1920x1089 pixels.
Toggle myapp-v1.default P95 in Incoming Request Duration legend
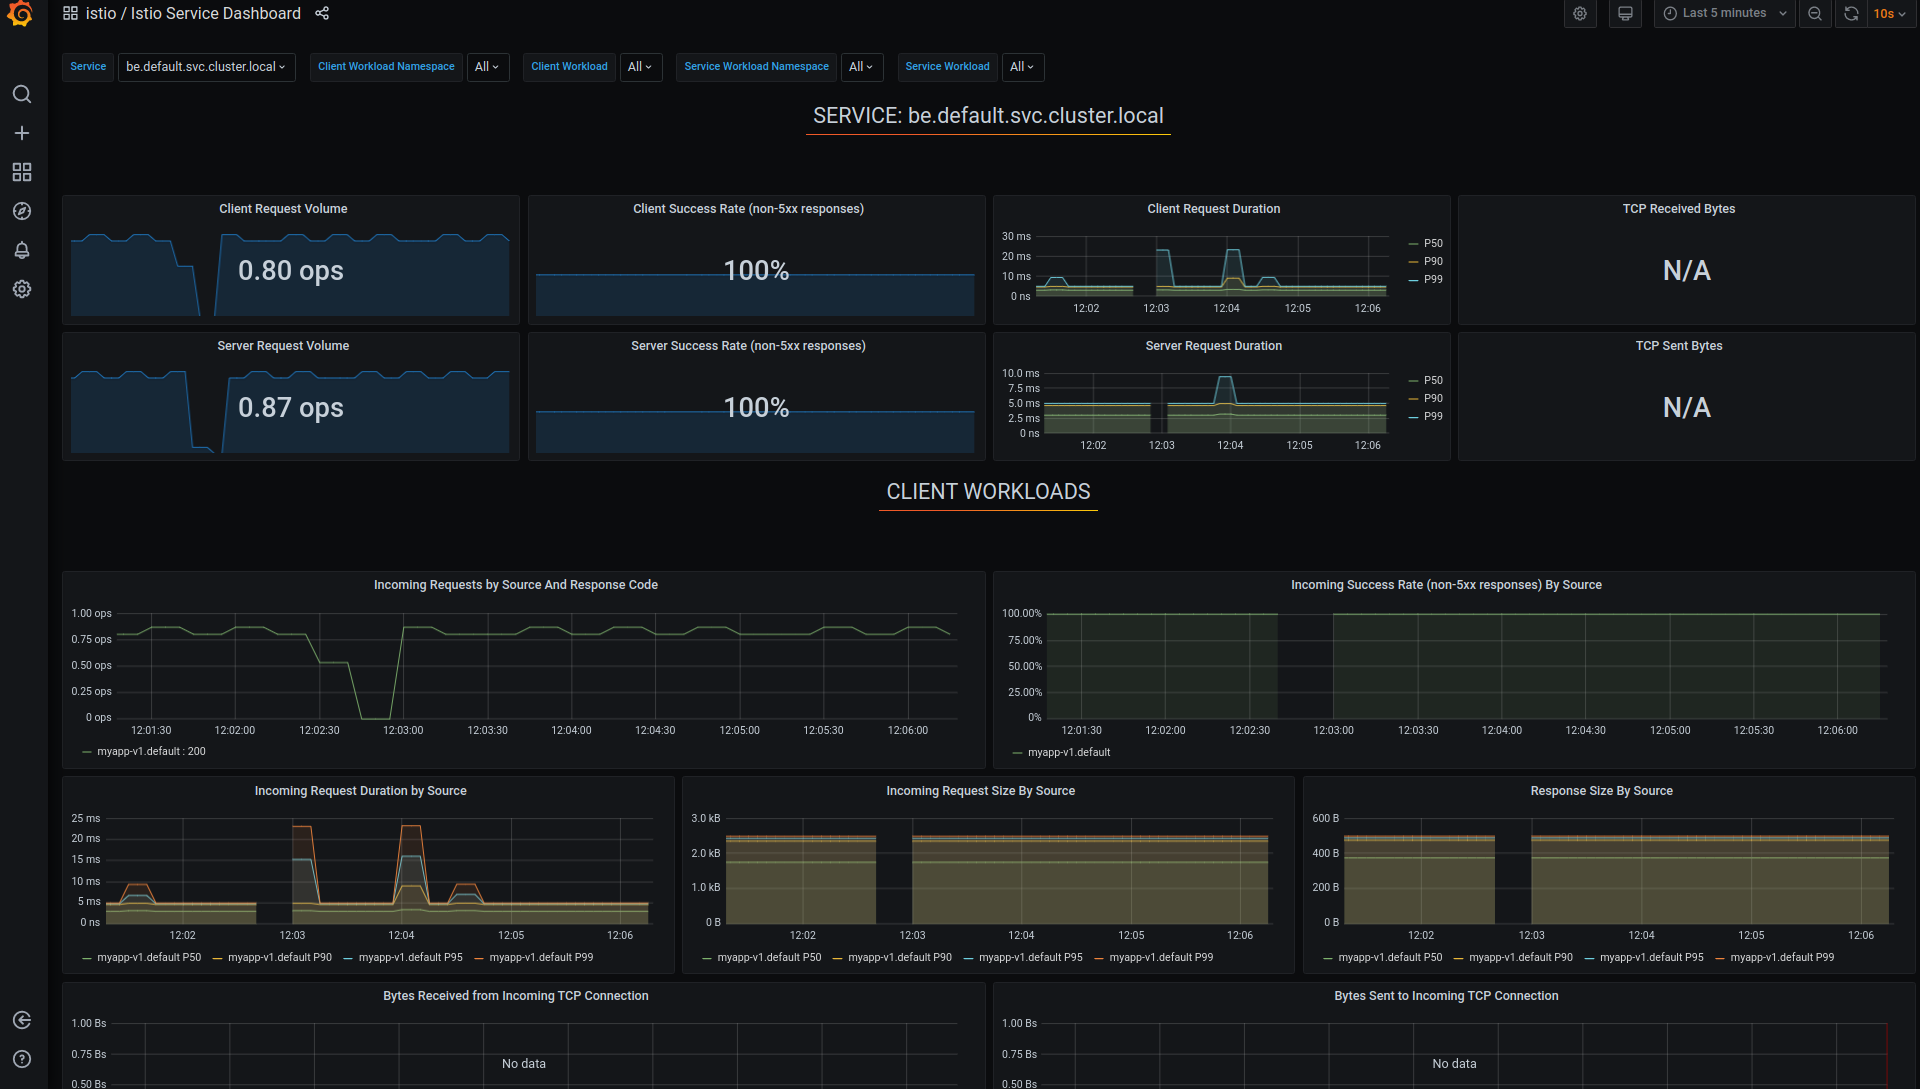point(410,958)
